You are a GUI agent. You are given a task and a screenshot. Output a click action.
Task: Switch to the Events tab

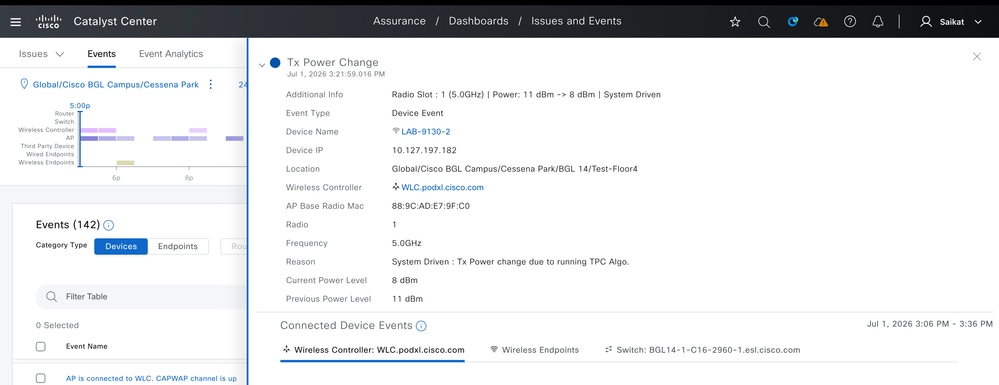[x=101, y=54]
